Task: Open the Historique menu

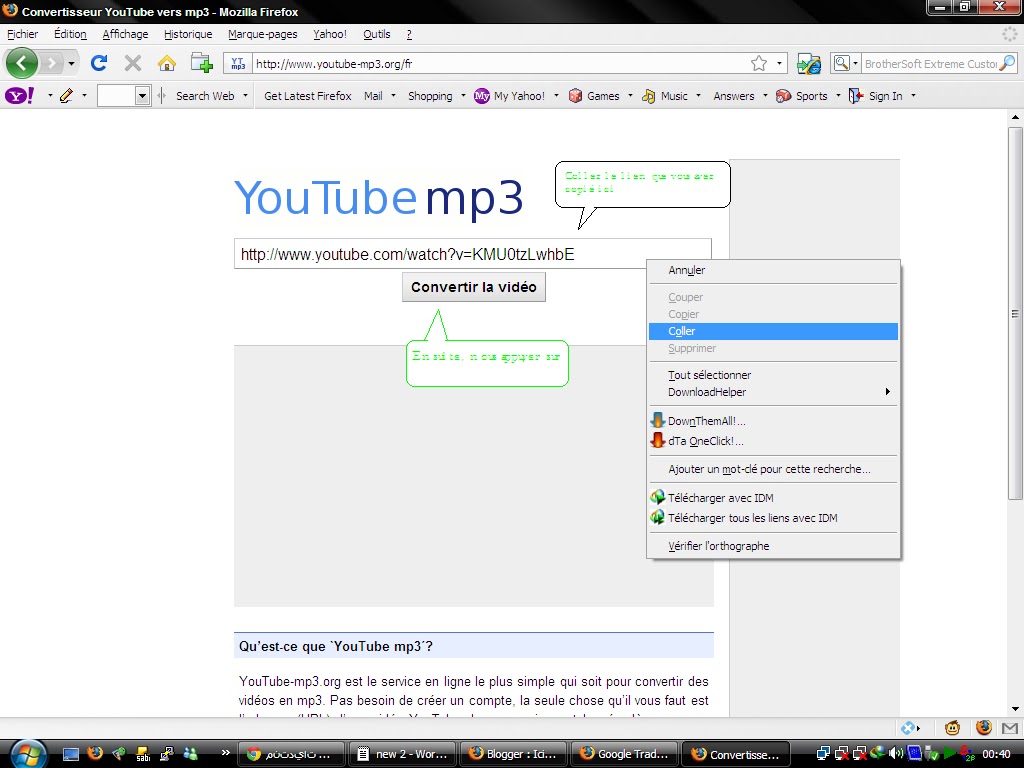Action: coord(188,34)
